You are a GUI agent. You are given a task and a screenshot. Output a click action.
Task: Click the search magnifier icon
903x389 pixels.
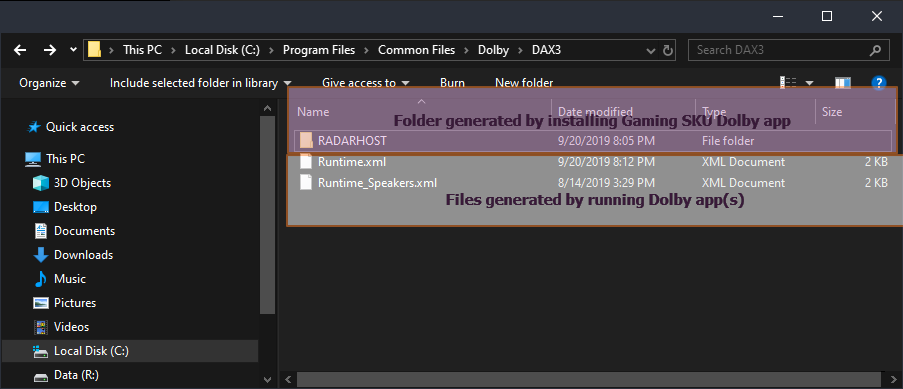875,50
